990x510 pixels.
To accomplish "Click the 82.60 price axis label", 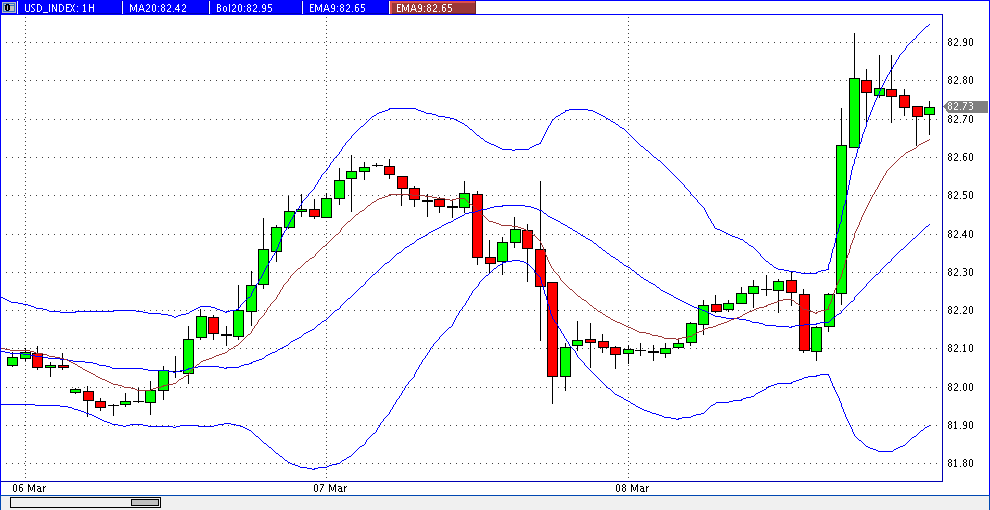I will [960, 157].
